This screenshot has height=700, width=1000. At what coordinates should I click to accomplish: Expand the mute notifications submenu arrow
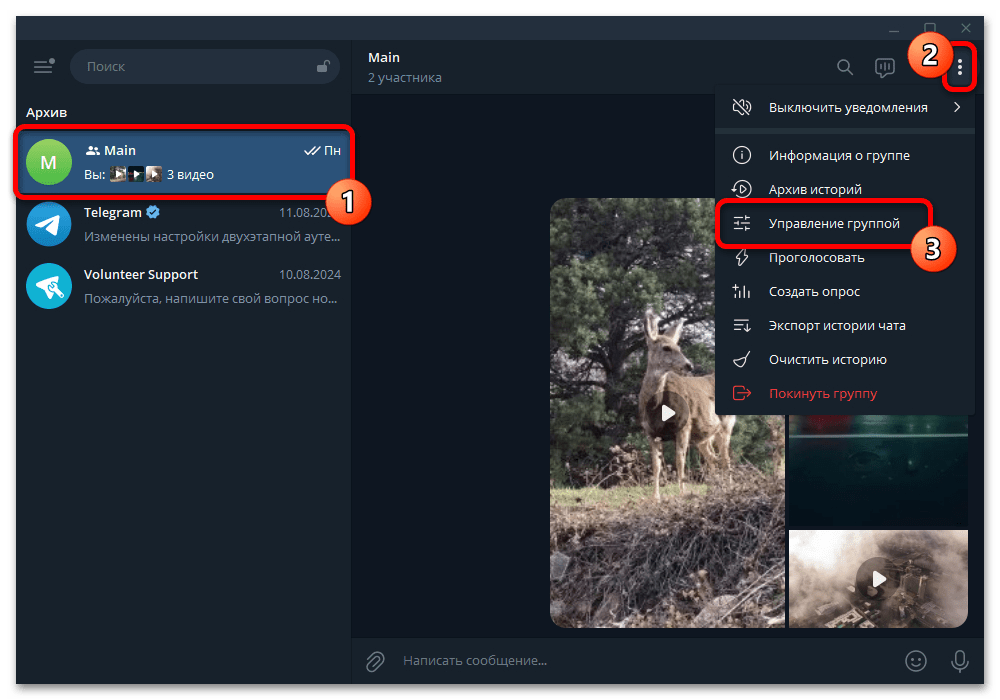[956, 107]
